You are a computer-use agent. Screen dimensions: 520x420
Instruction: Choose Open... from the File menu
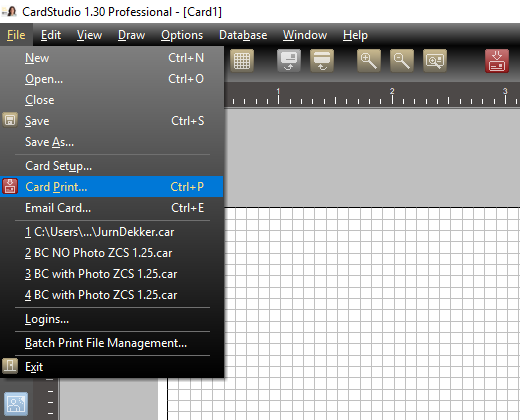coord(112,79)
